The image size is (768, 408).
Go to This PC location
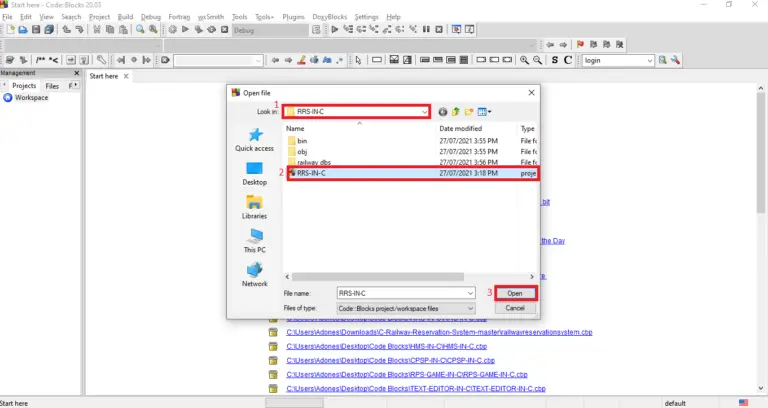[x=254, y=240]
